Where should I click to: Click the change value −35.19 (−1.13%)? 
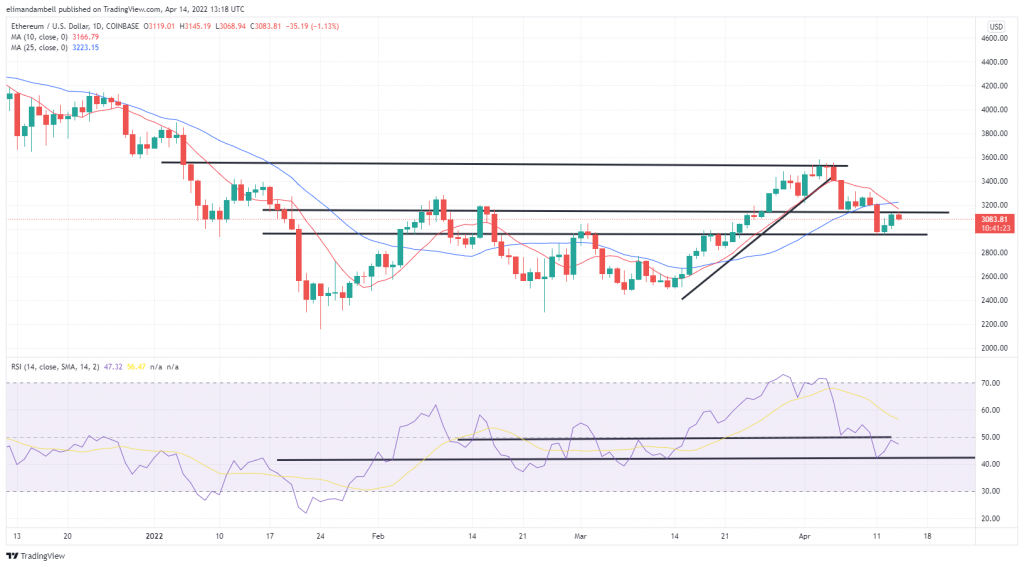pos(313,27)
